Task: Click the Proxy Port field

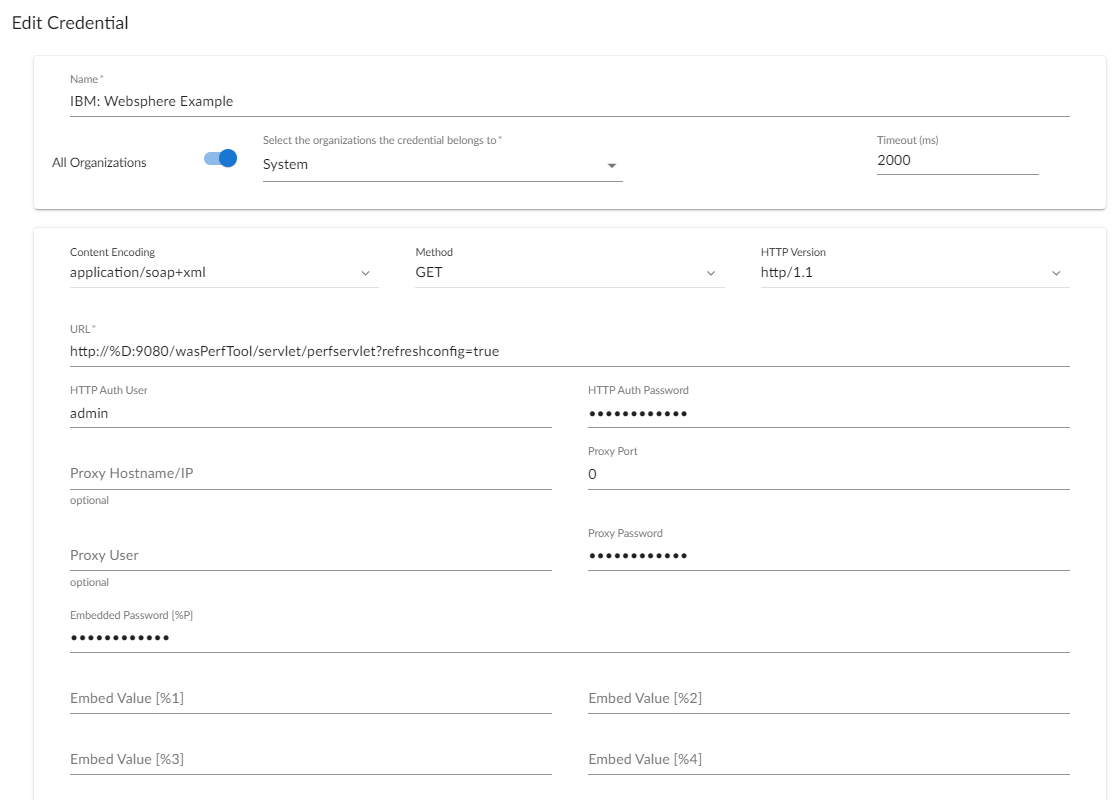Action: pos(829,474)
